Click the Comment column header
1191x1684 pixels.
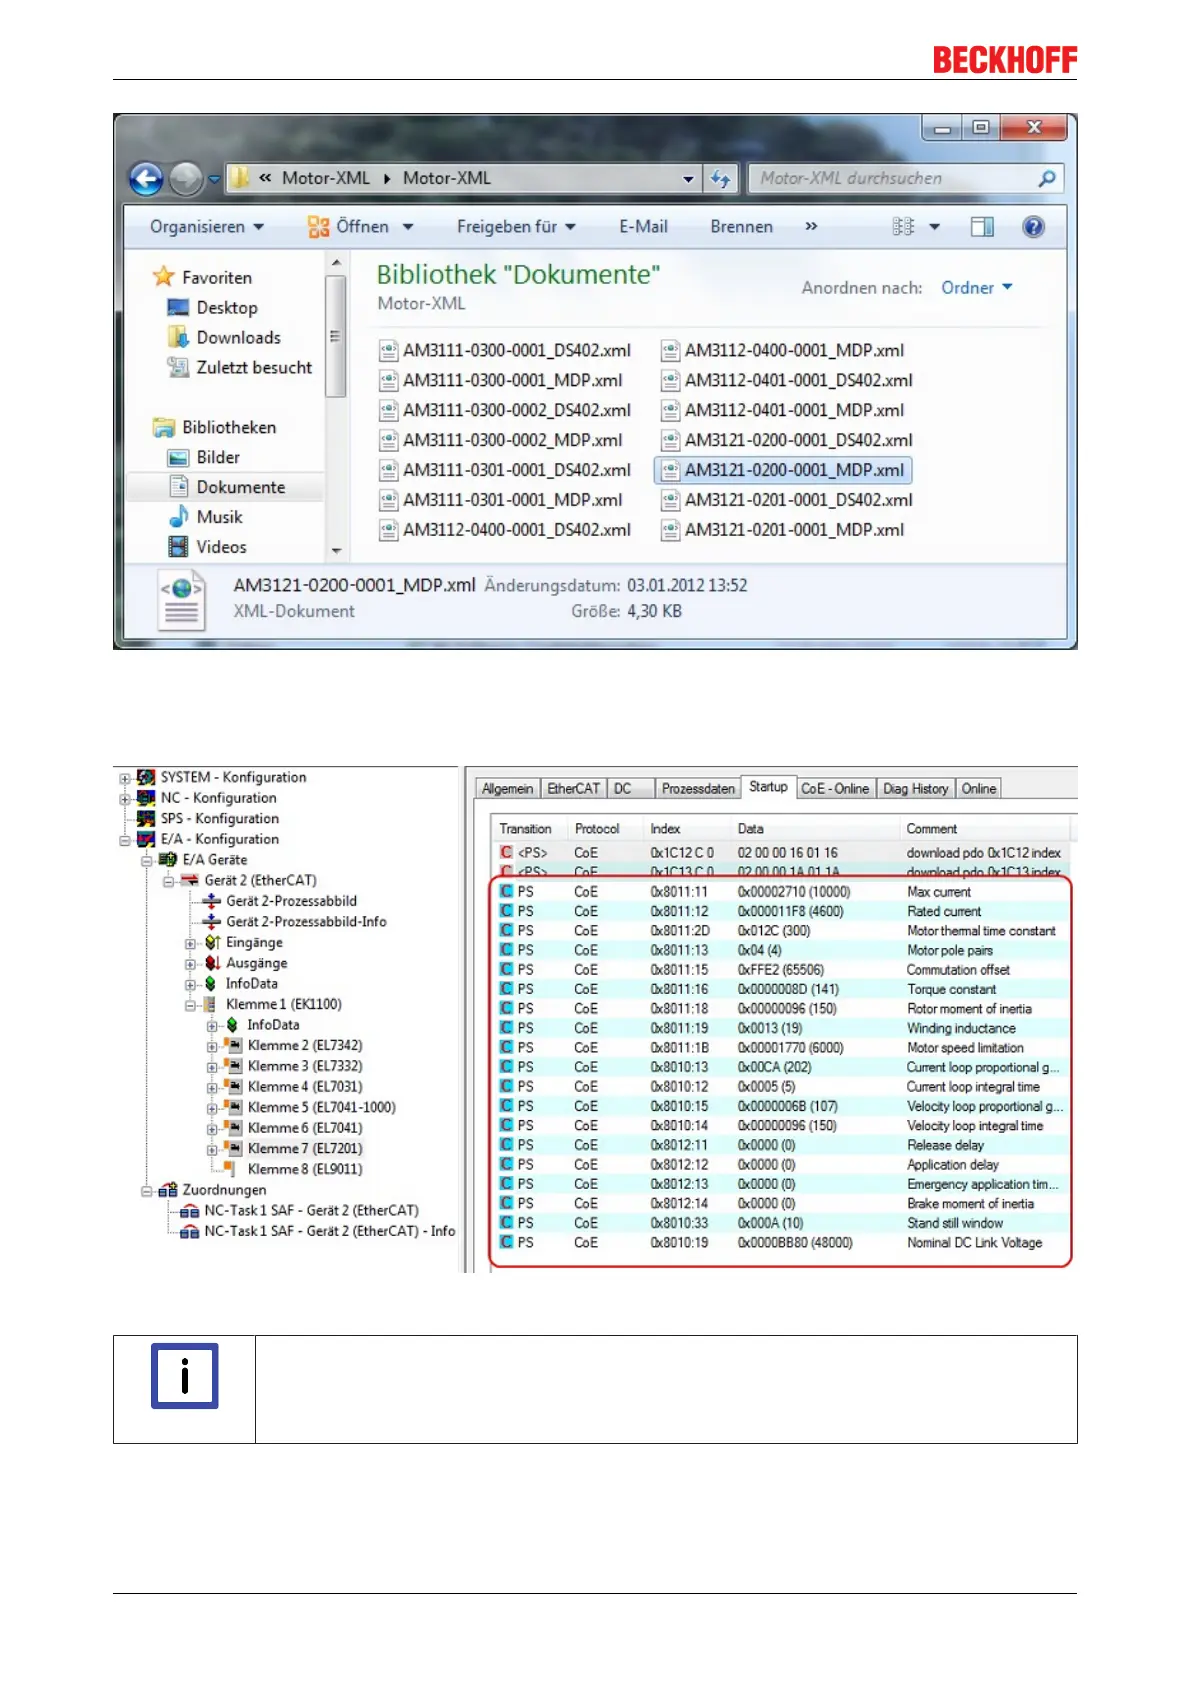(985, 829)
